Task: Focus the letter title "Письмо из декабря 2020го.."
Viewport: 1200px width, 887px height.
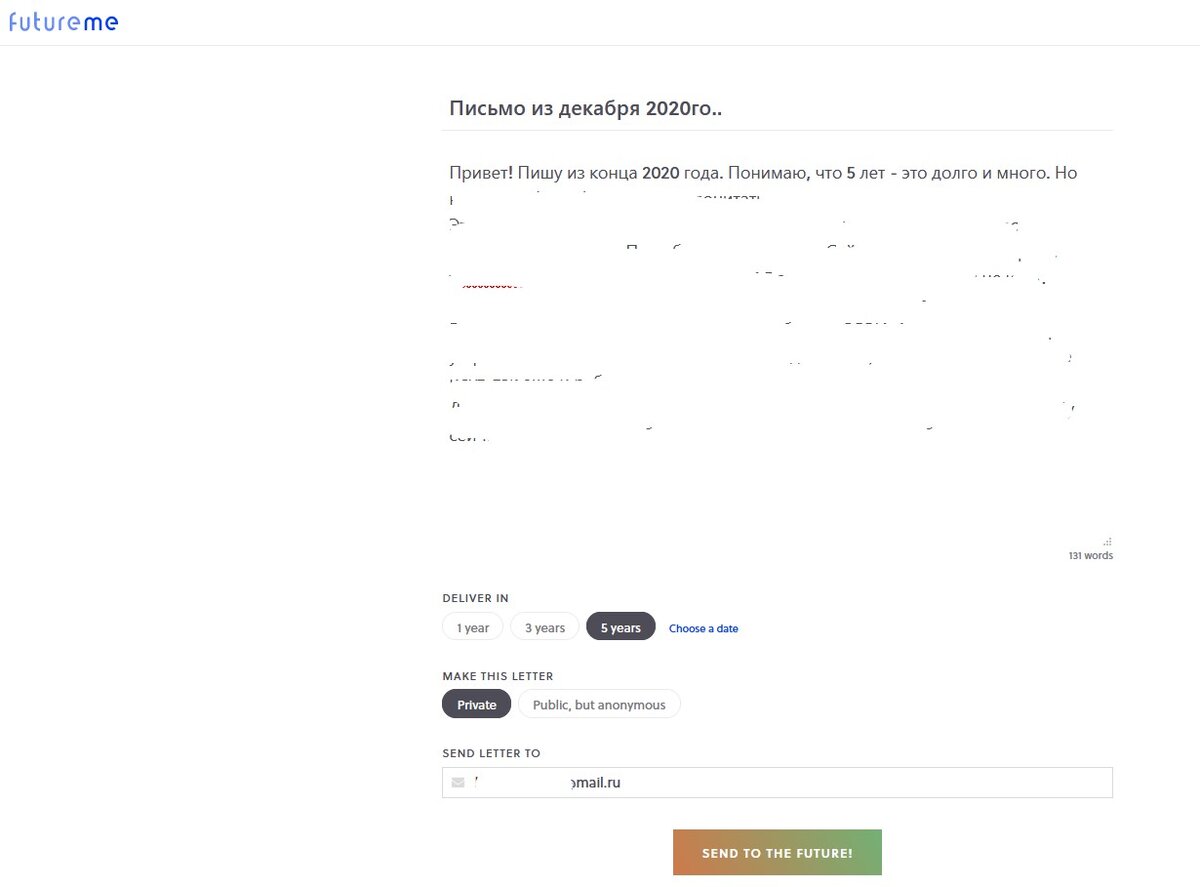Action: click(586, 109)
